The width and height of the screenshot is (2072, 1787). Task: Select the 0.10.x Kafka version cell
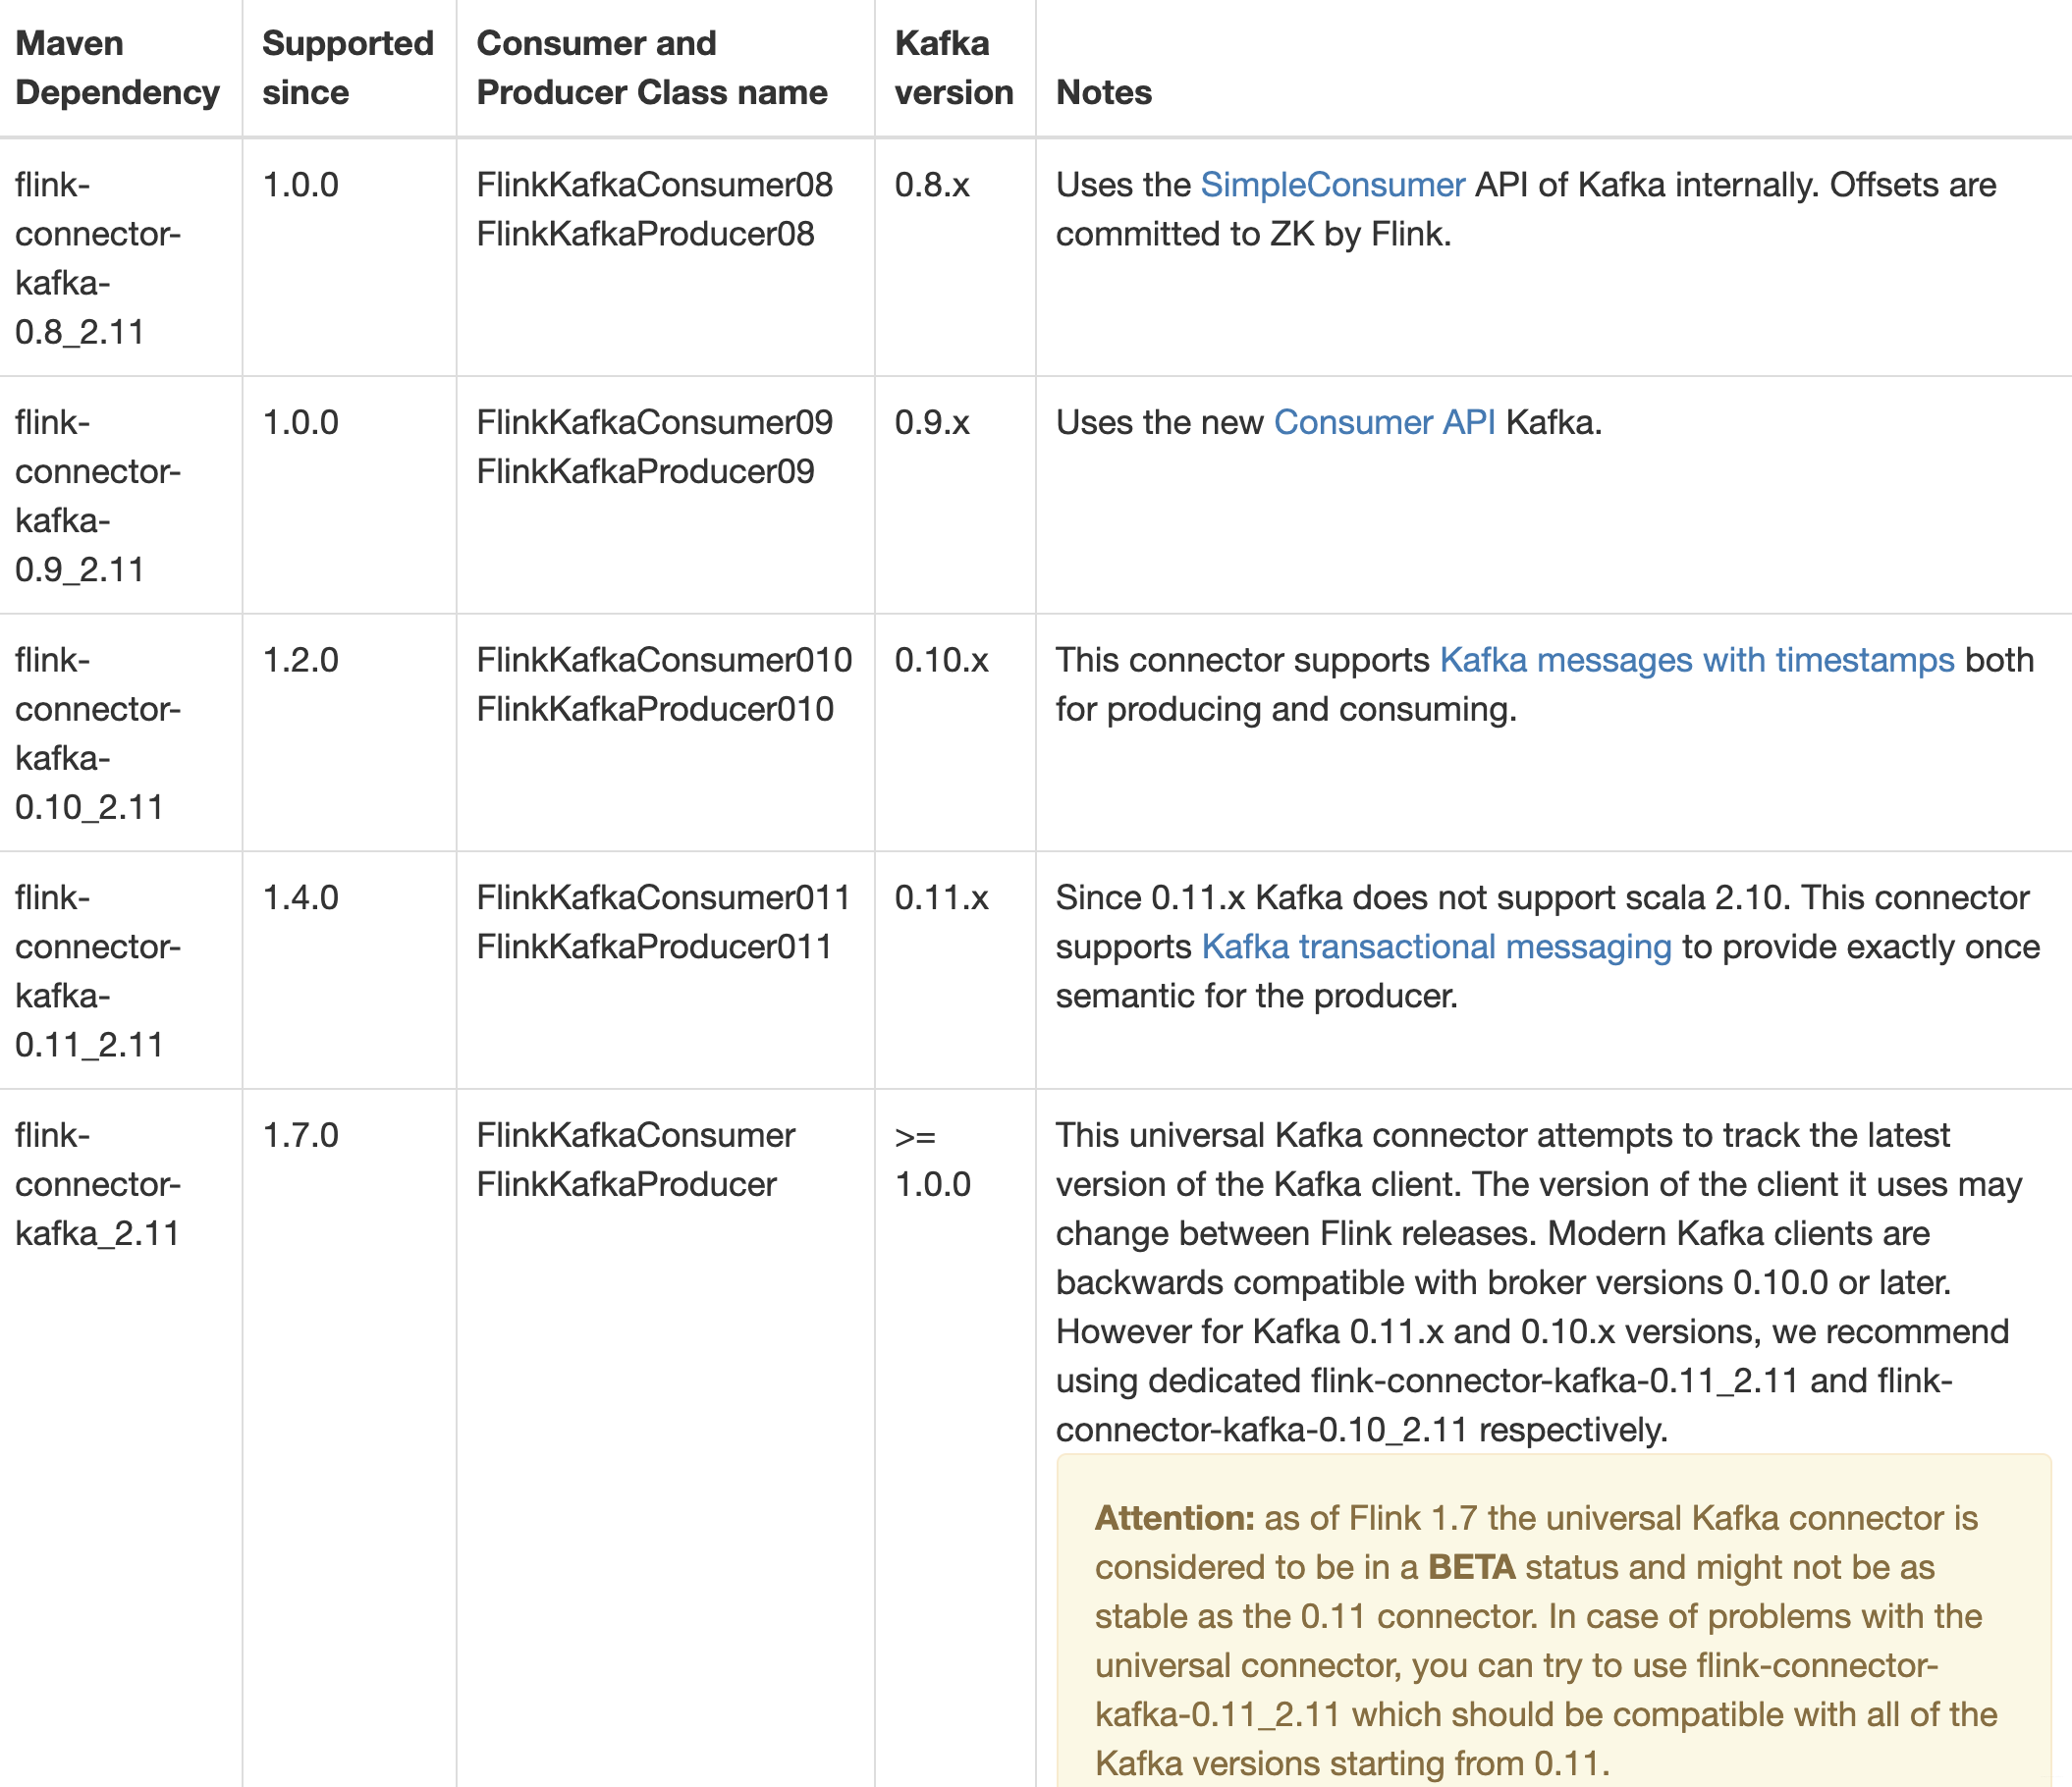pos(941,660)
